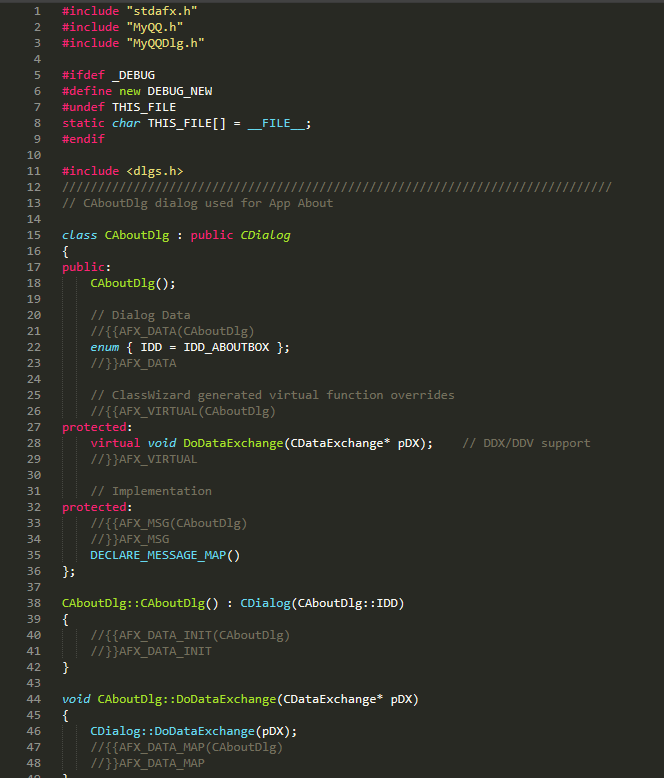Click the "// DDX/DDV support" comment
Screen dimensions: 664x778
pyautogui.click(x=527, y=443)
